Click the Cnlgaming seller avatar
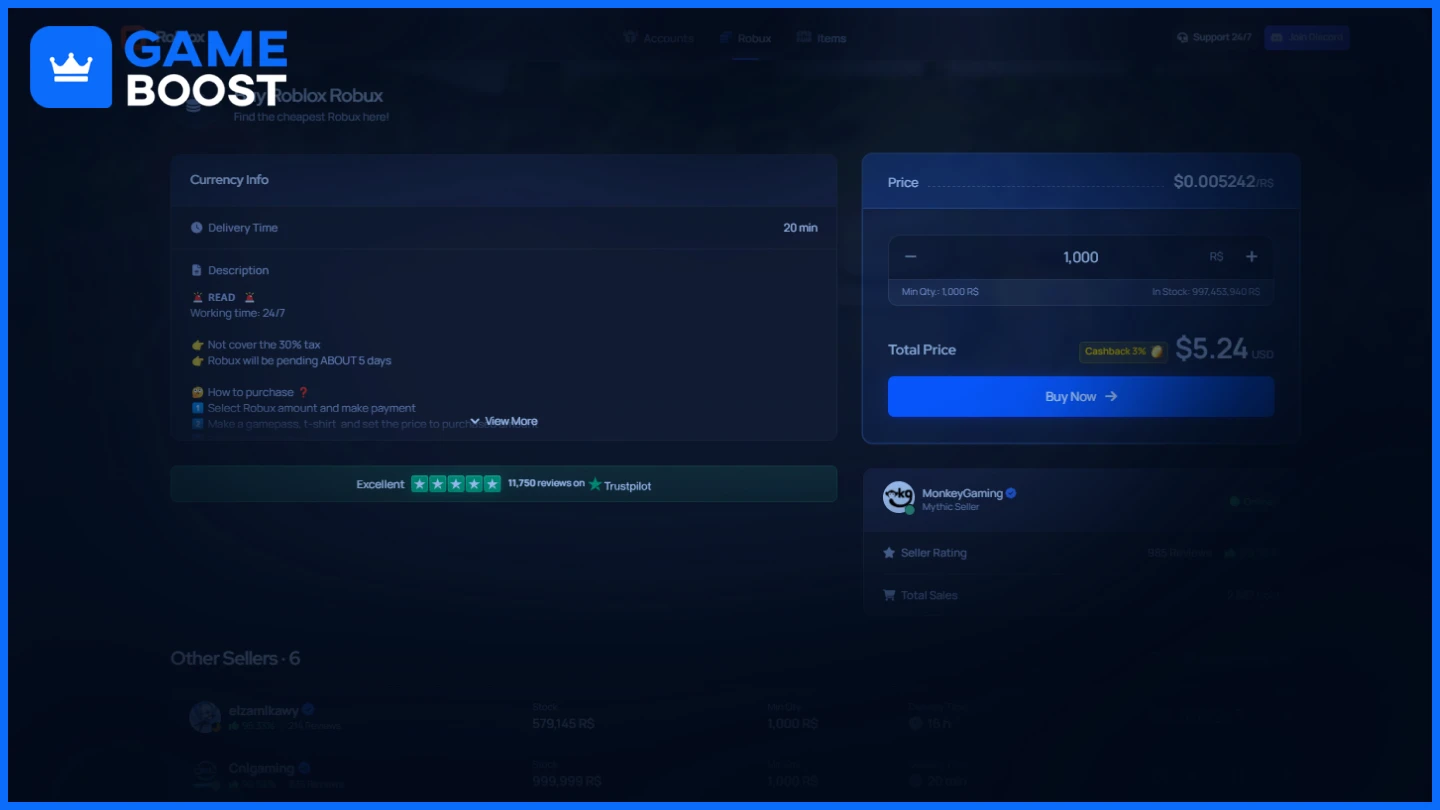Screen dimensions: 1440x810 [x=205, y=774]
